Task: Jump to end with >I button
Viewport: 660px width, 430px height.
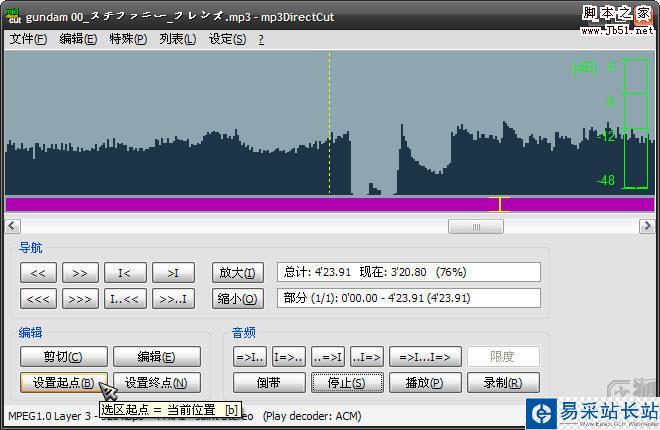Action: tap(173, 273)
